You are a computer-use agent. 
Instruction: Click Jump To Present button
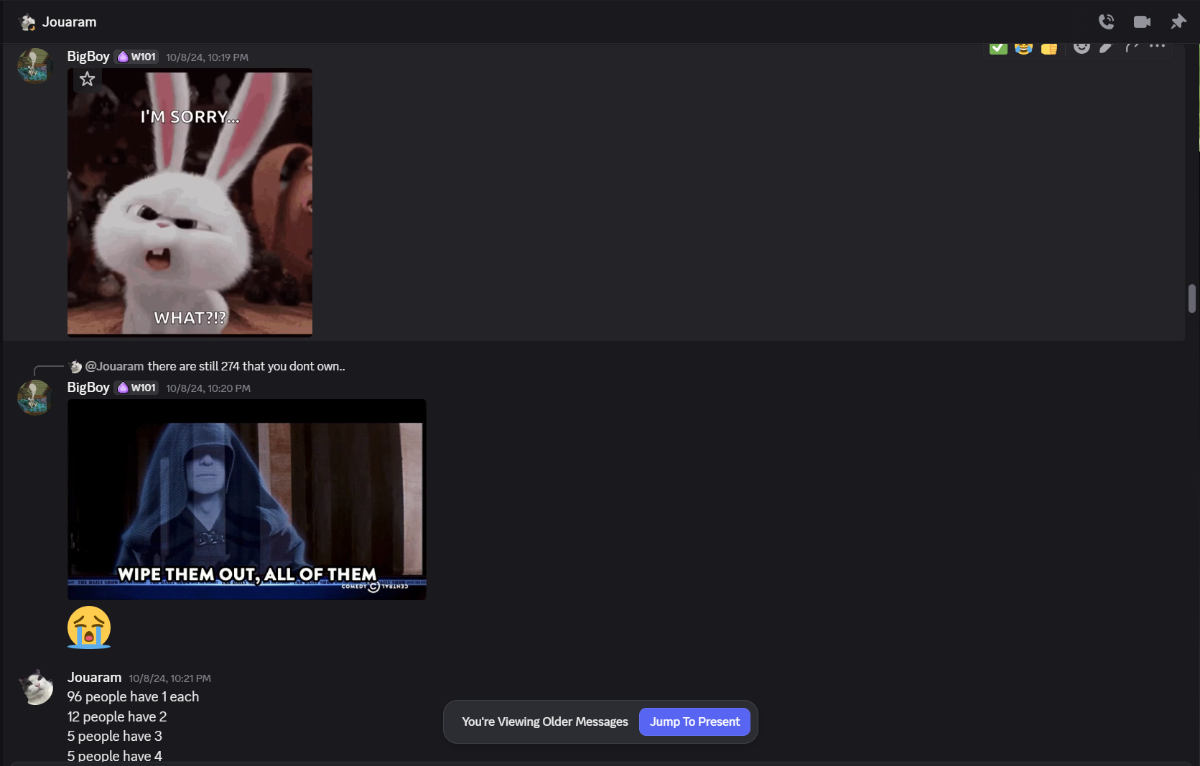(x=694, y=721)
